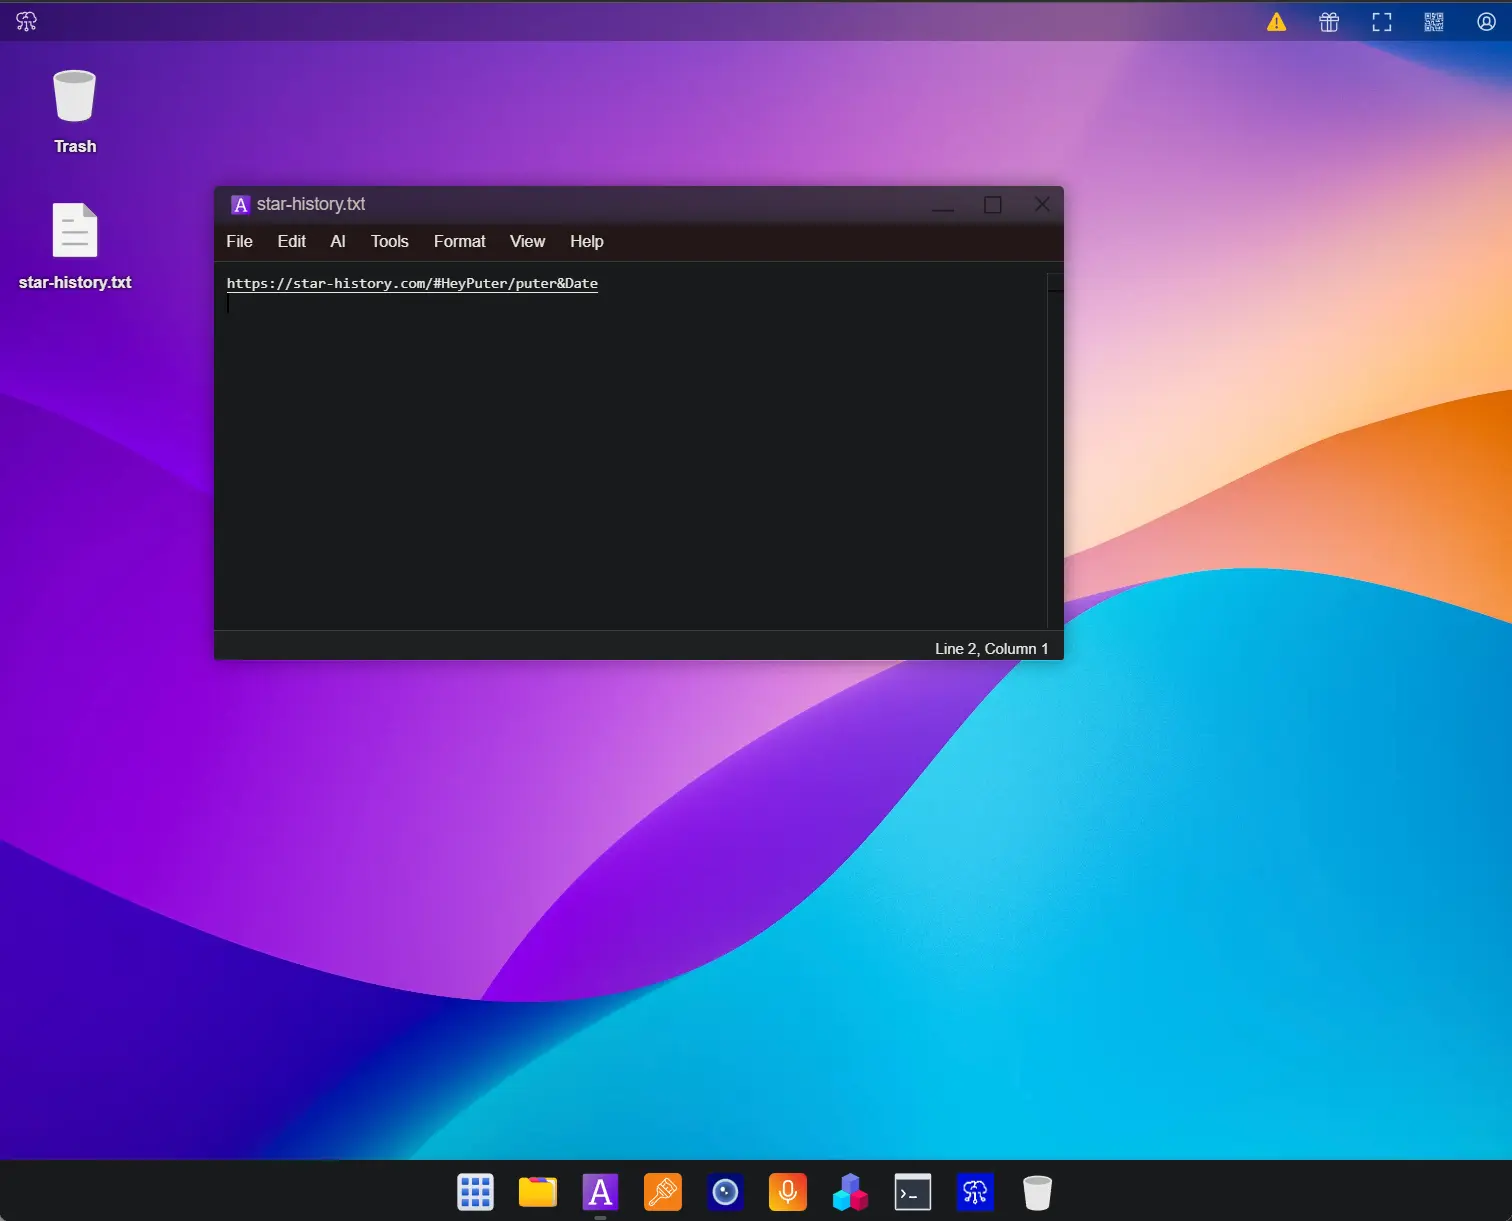Open the Camera app from the taskbar
The height and width of the screenshot is (1221, 1512).
[725, 1192]
